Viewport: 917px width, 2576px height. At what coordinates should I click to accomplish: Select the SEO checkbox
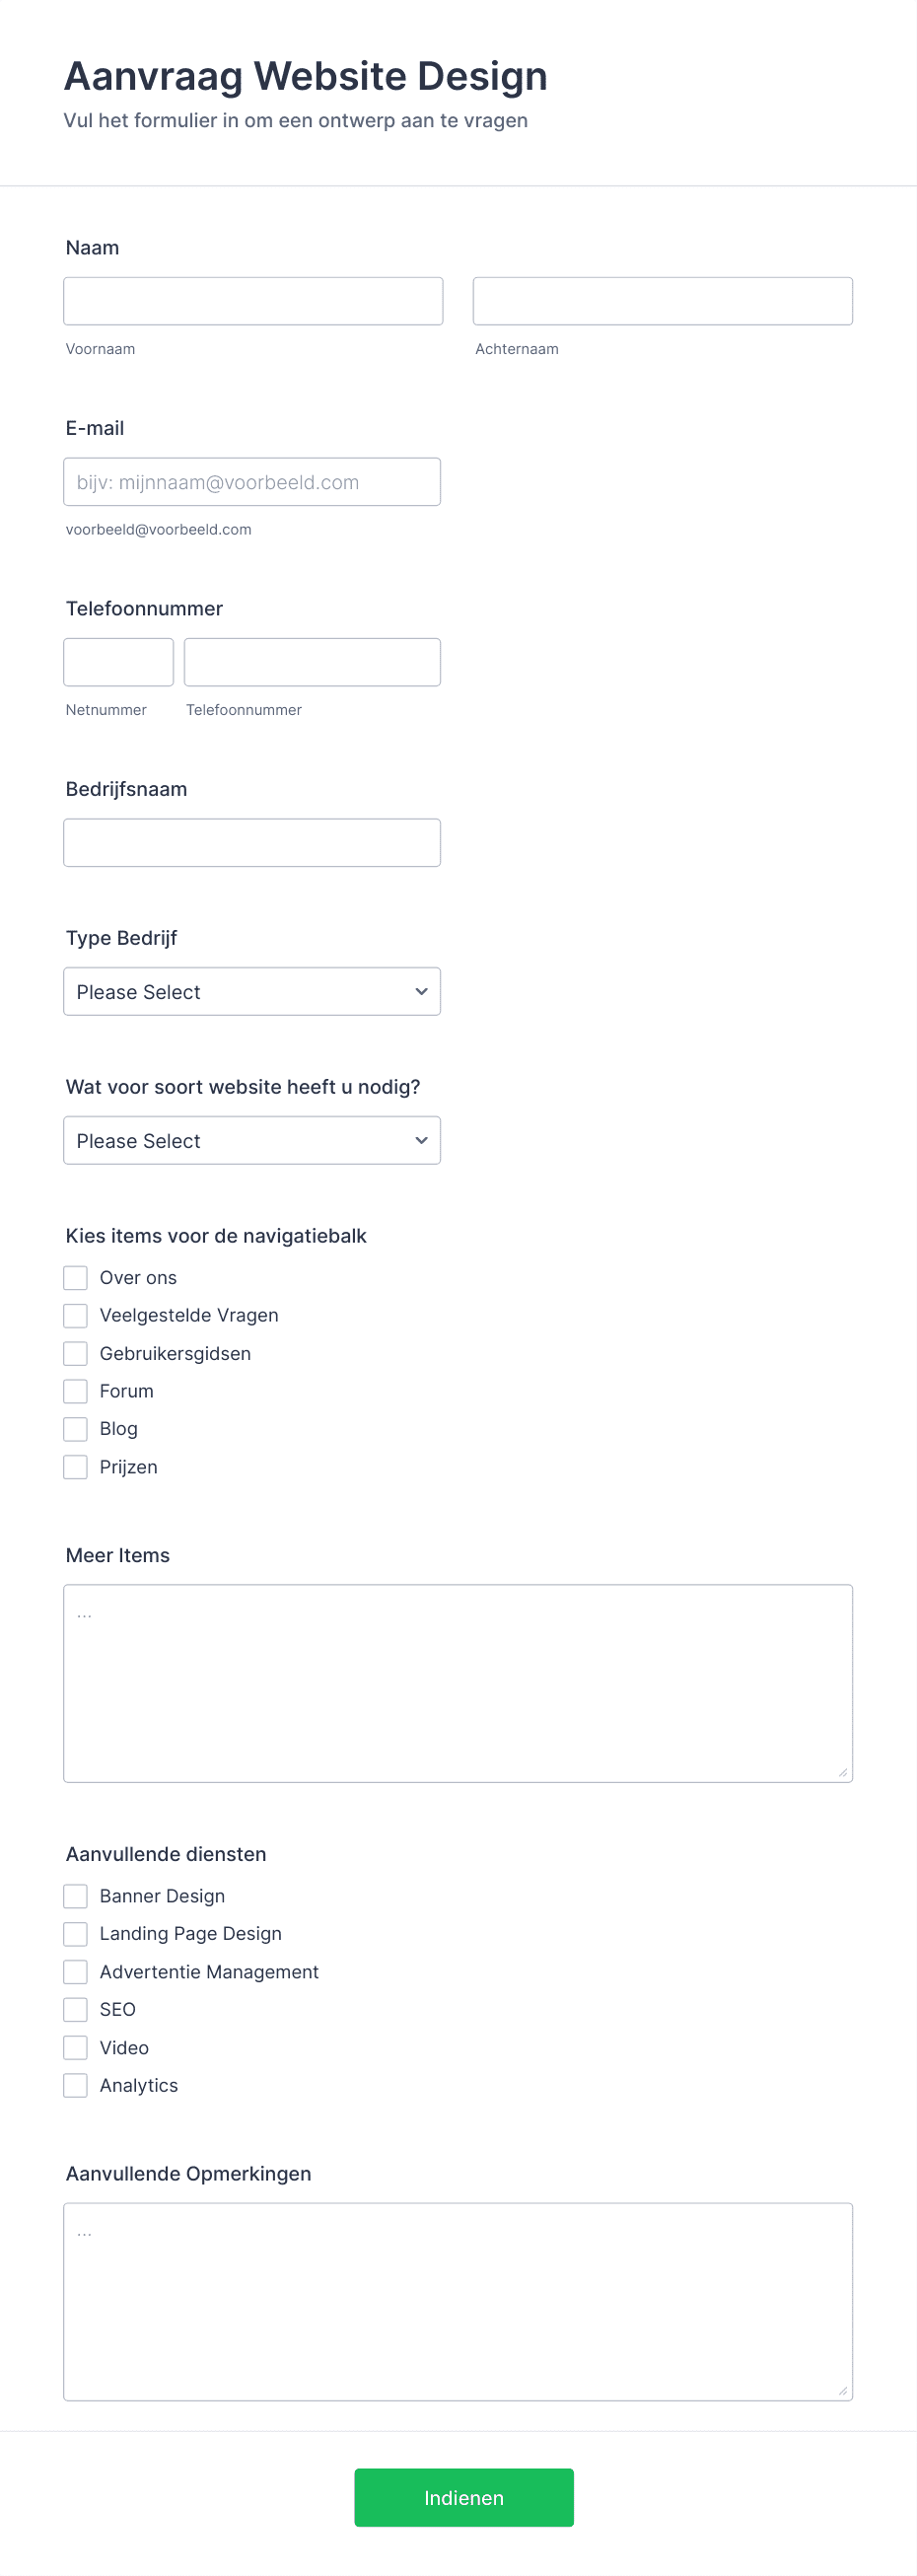coord(76,2010)
